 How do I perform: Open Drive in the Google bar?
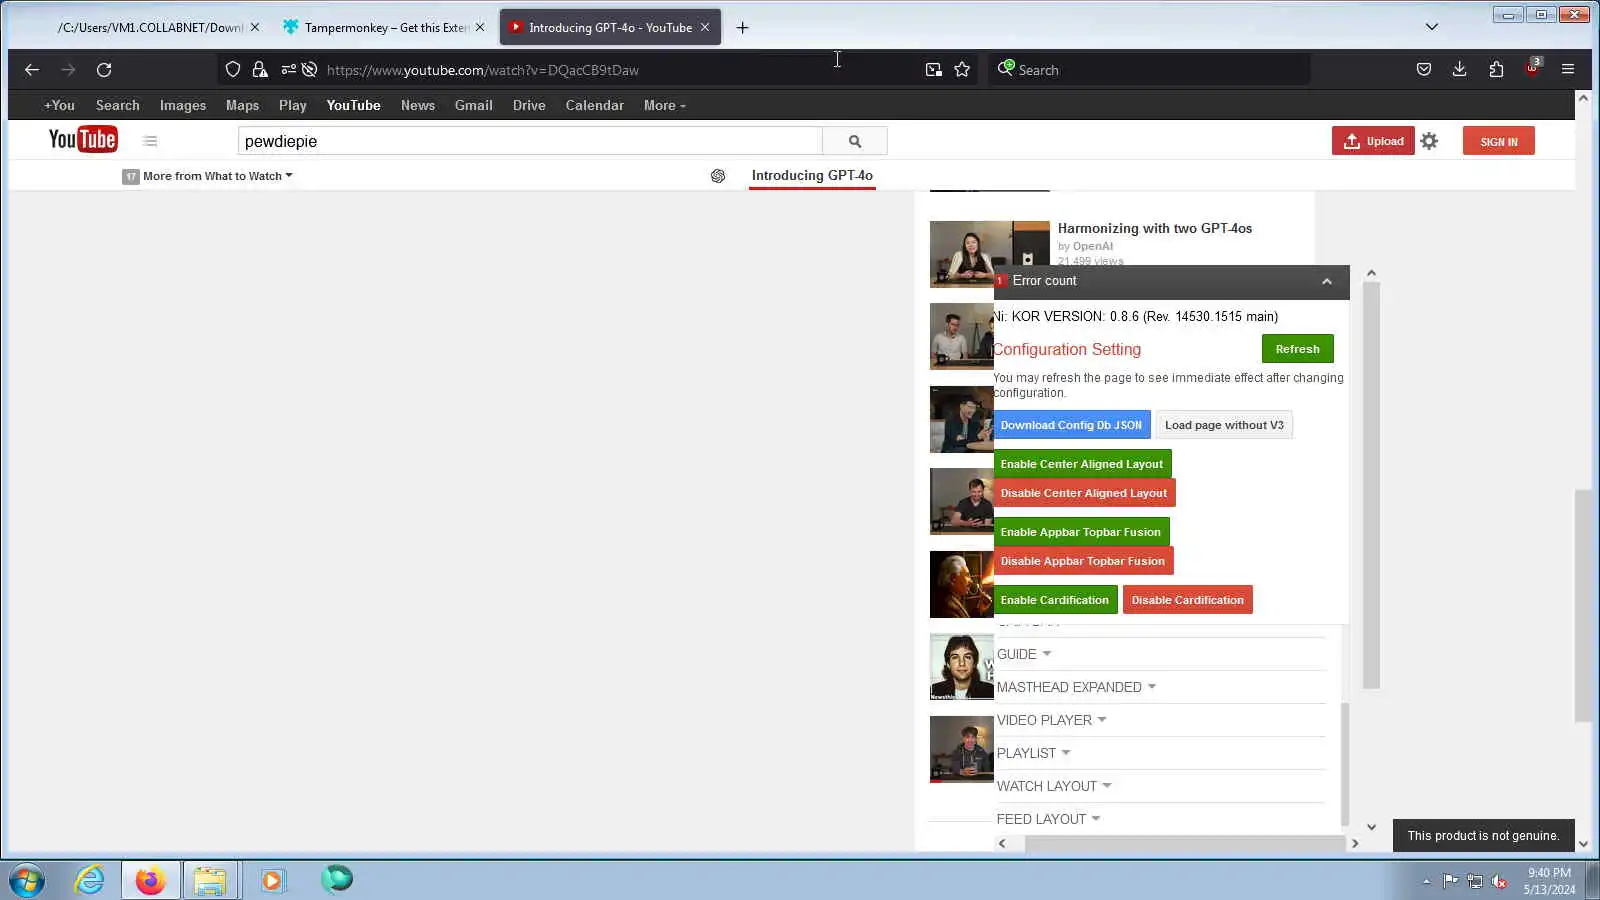529,105
